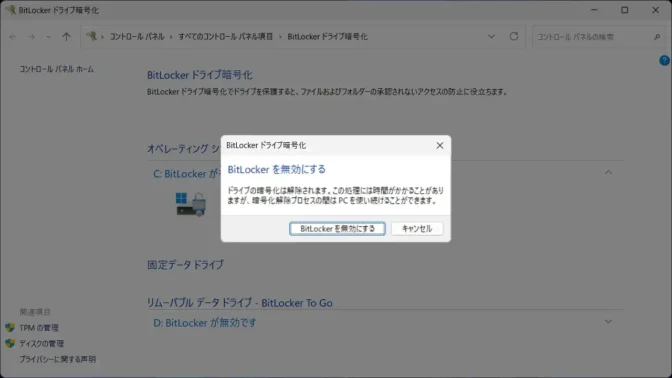Open help with the blue question icon
Screen dimensions: 672x378
click(x=665, y=60)
